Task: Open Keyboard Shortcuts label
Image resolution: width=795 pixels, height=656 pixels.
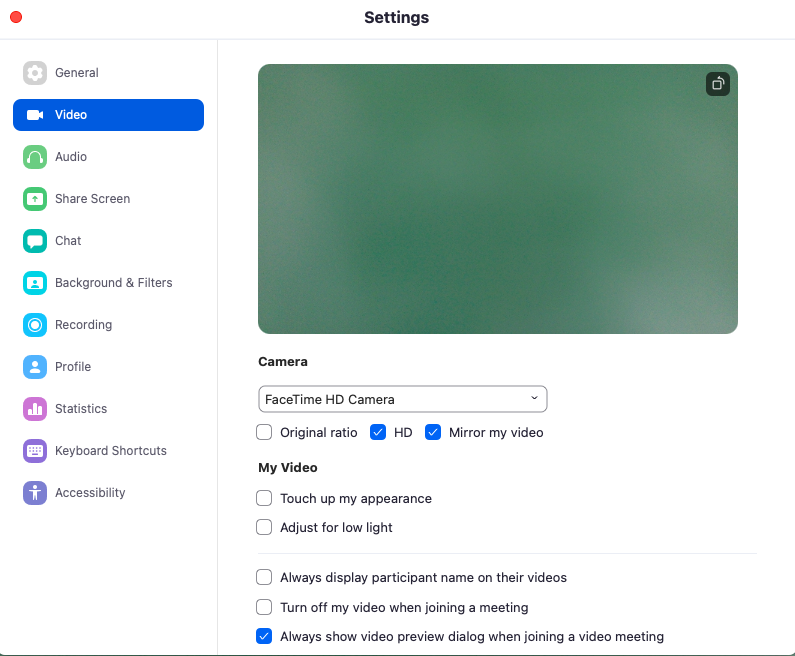Action: point(111,451)
